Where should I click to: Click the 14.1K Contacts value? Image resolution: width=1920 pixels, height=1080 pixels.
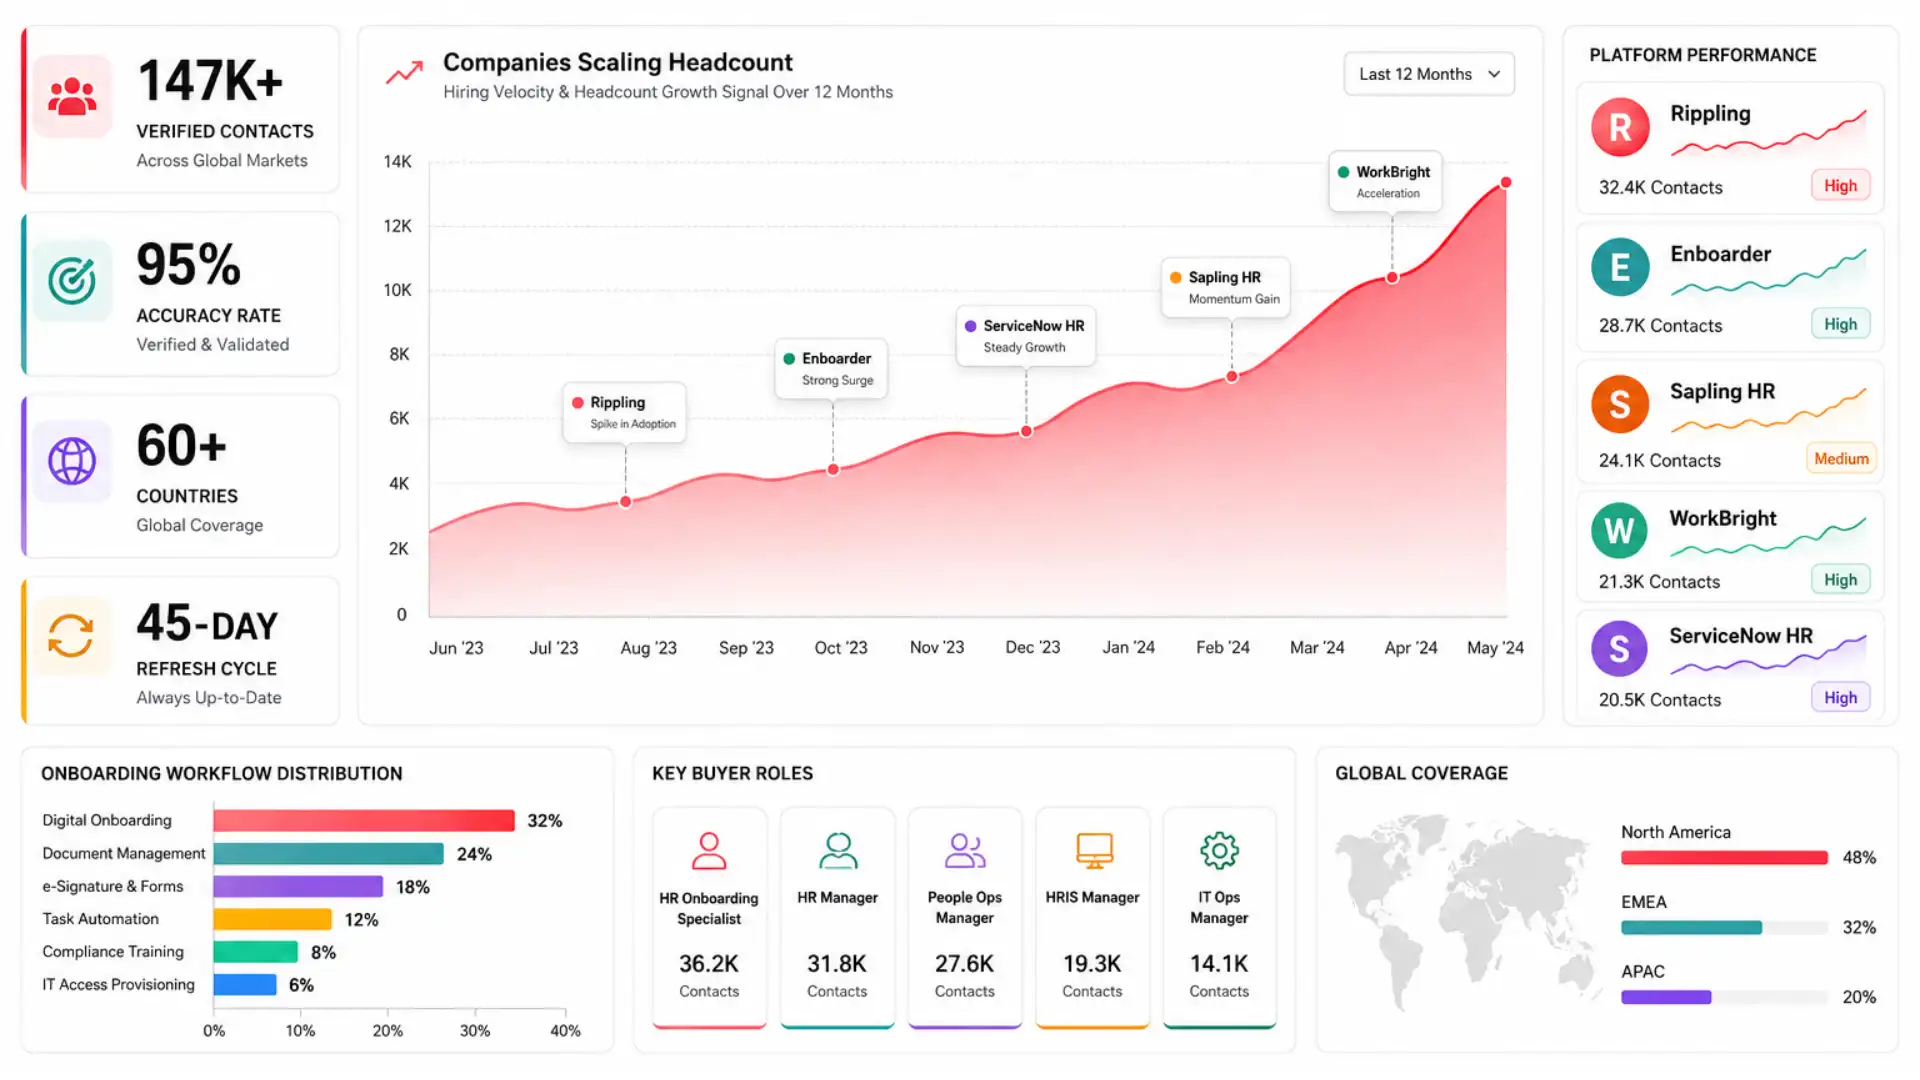tap(1219, 964)
